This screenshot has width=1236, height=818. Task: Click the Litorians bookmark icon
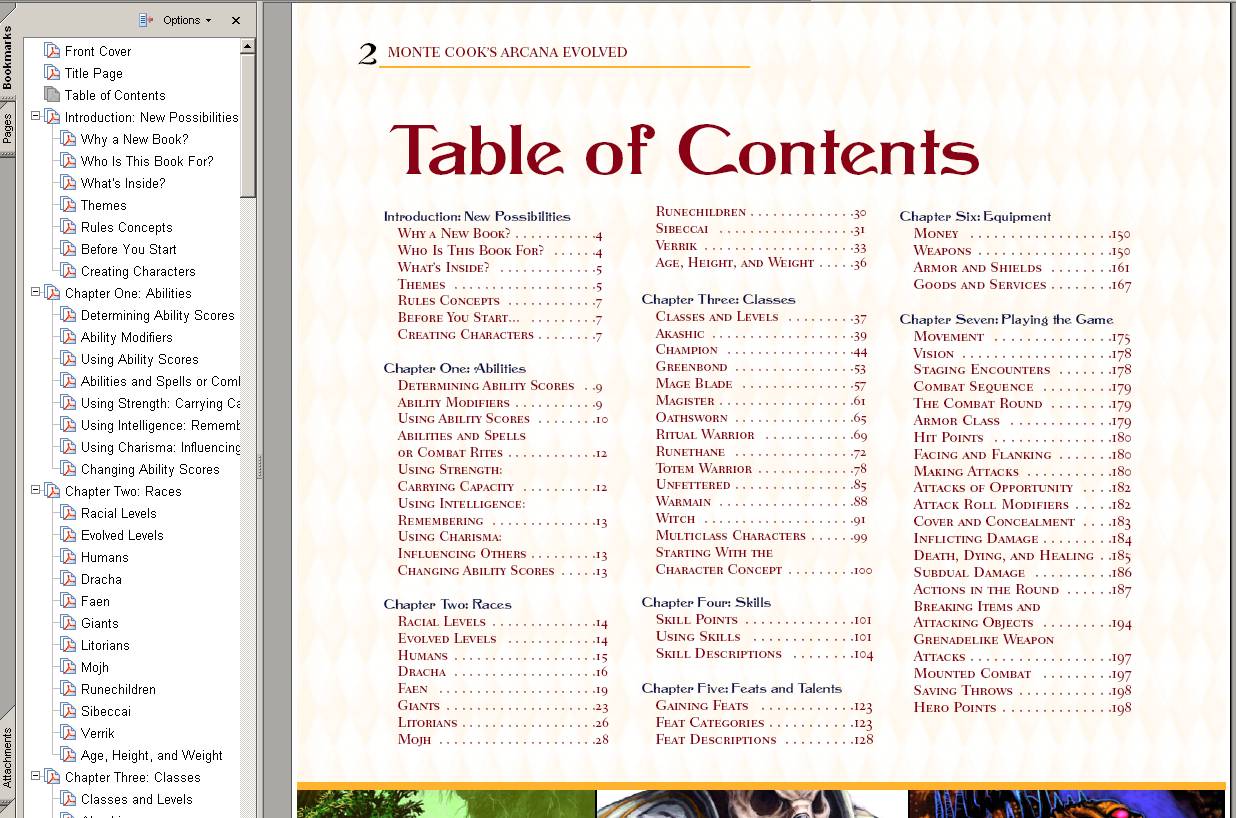point(68,645)
